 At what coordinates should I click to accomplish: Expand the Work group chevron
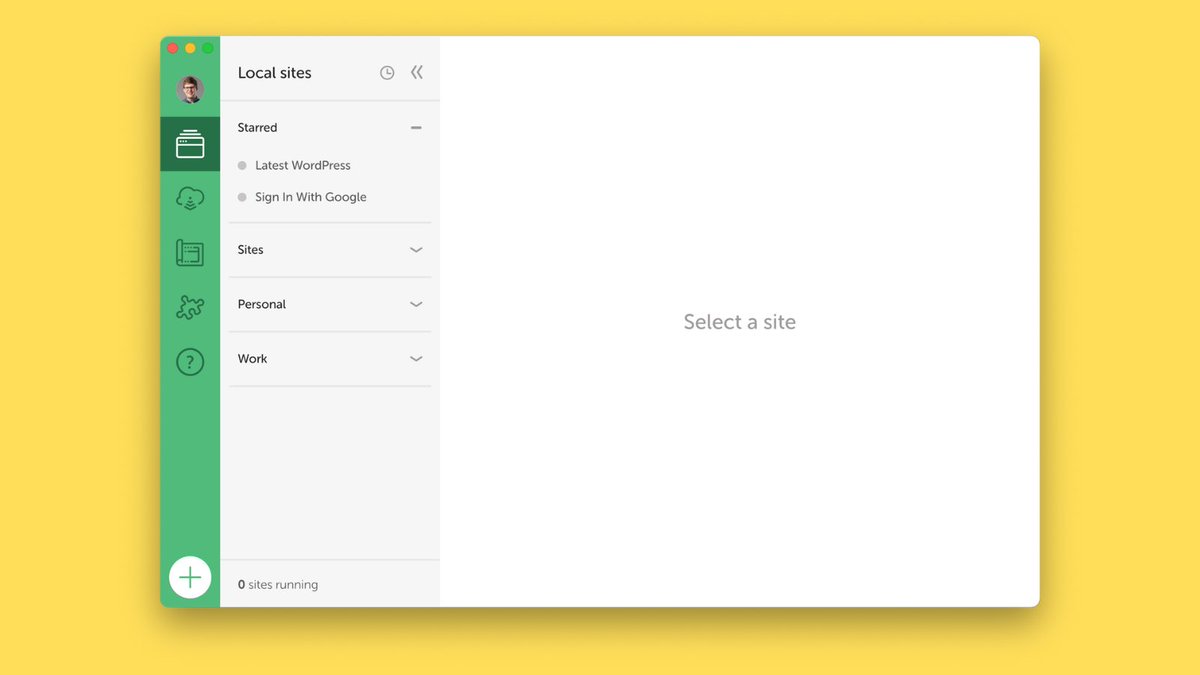(x=416, y=358)
